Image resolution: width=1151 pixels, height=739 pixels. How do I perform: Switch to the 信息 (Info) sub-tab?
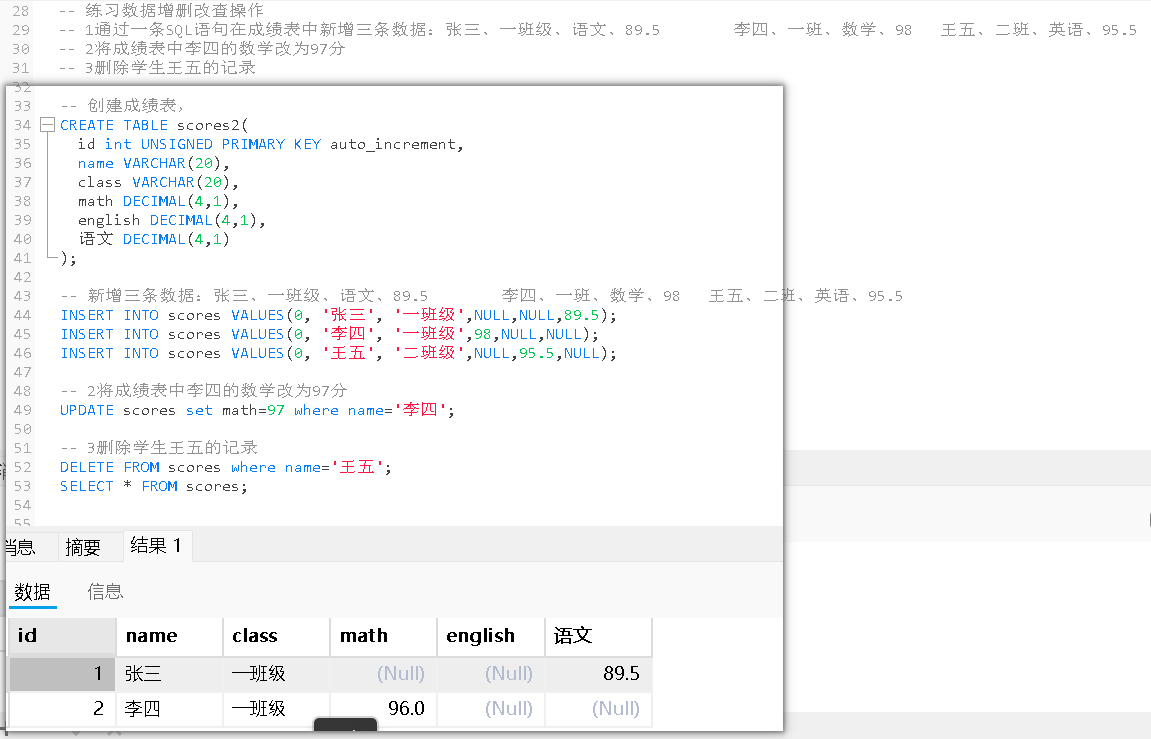(105, 591)
